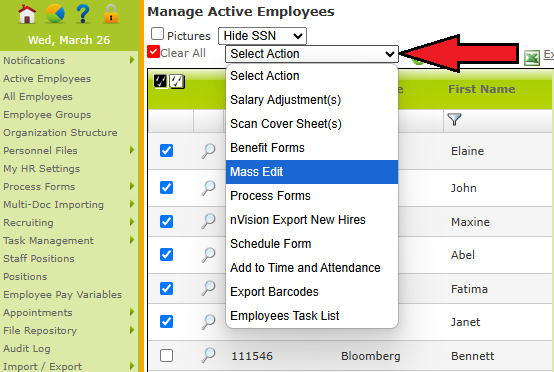Enable the Pictures checkbox
This screenshot has width=554, height=372.
point(157,34)
